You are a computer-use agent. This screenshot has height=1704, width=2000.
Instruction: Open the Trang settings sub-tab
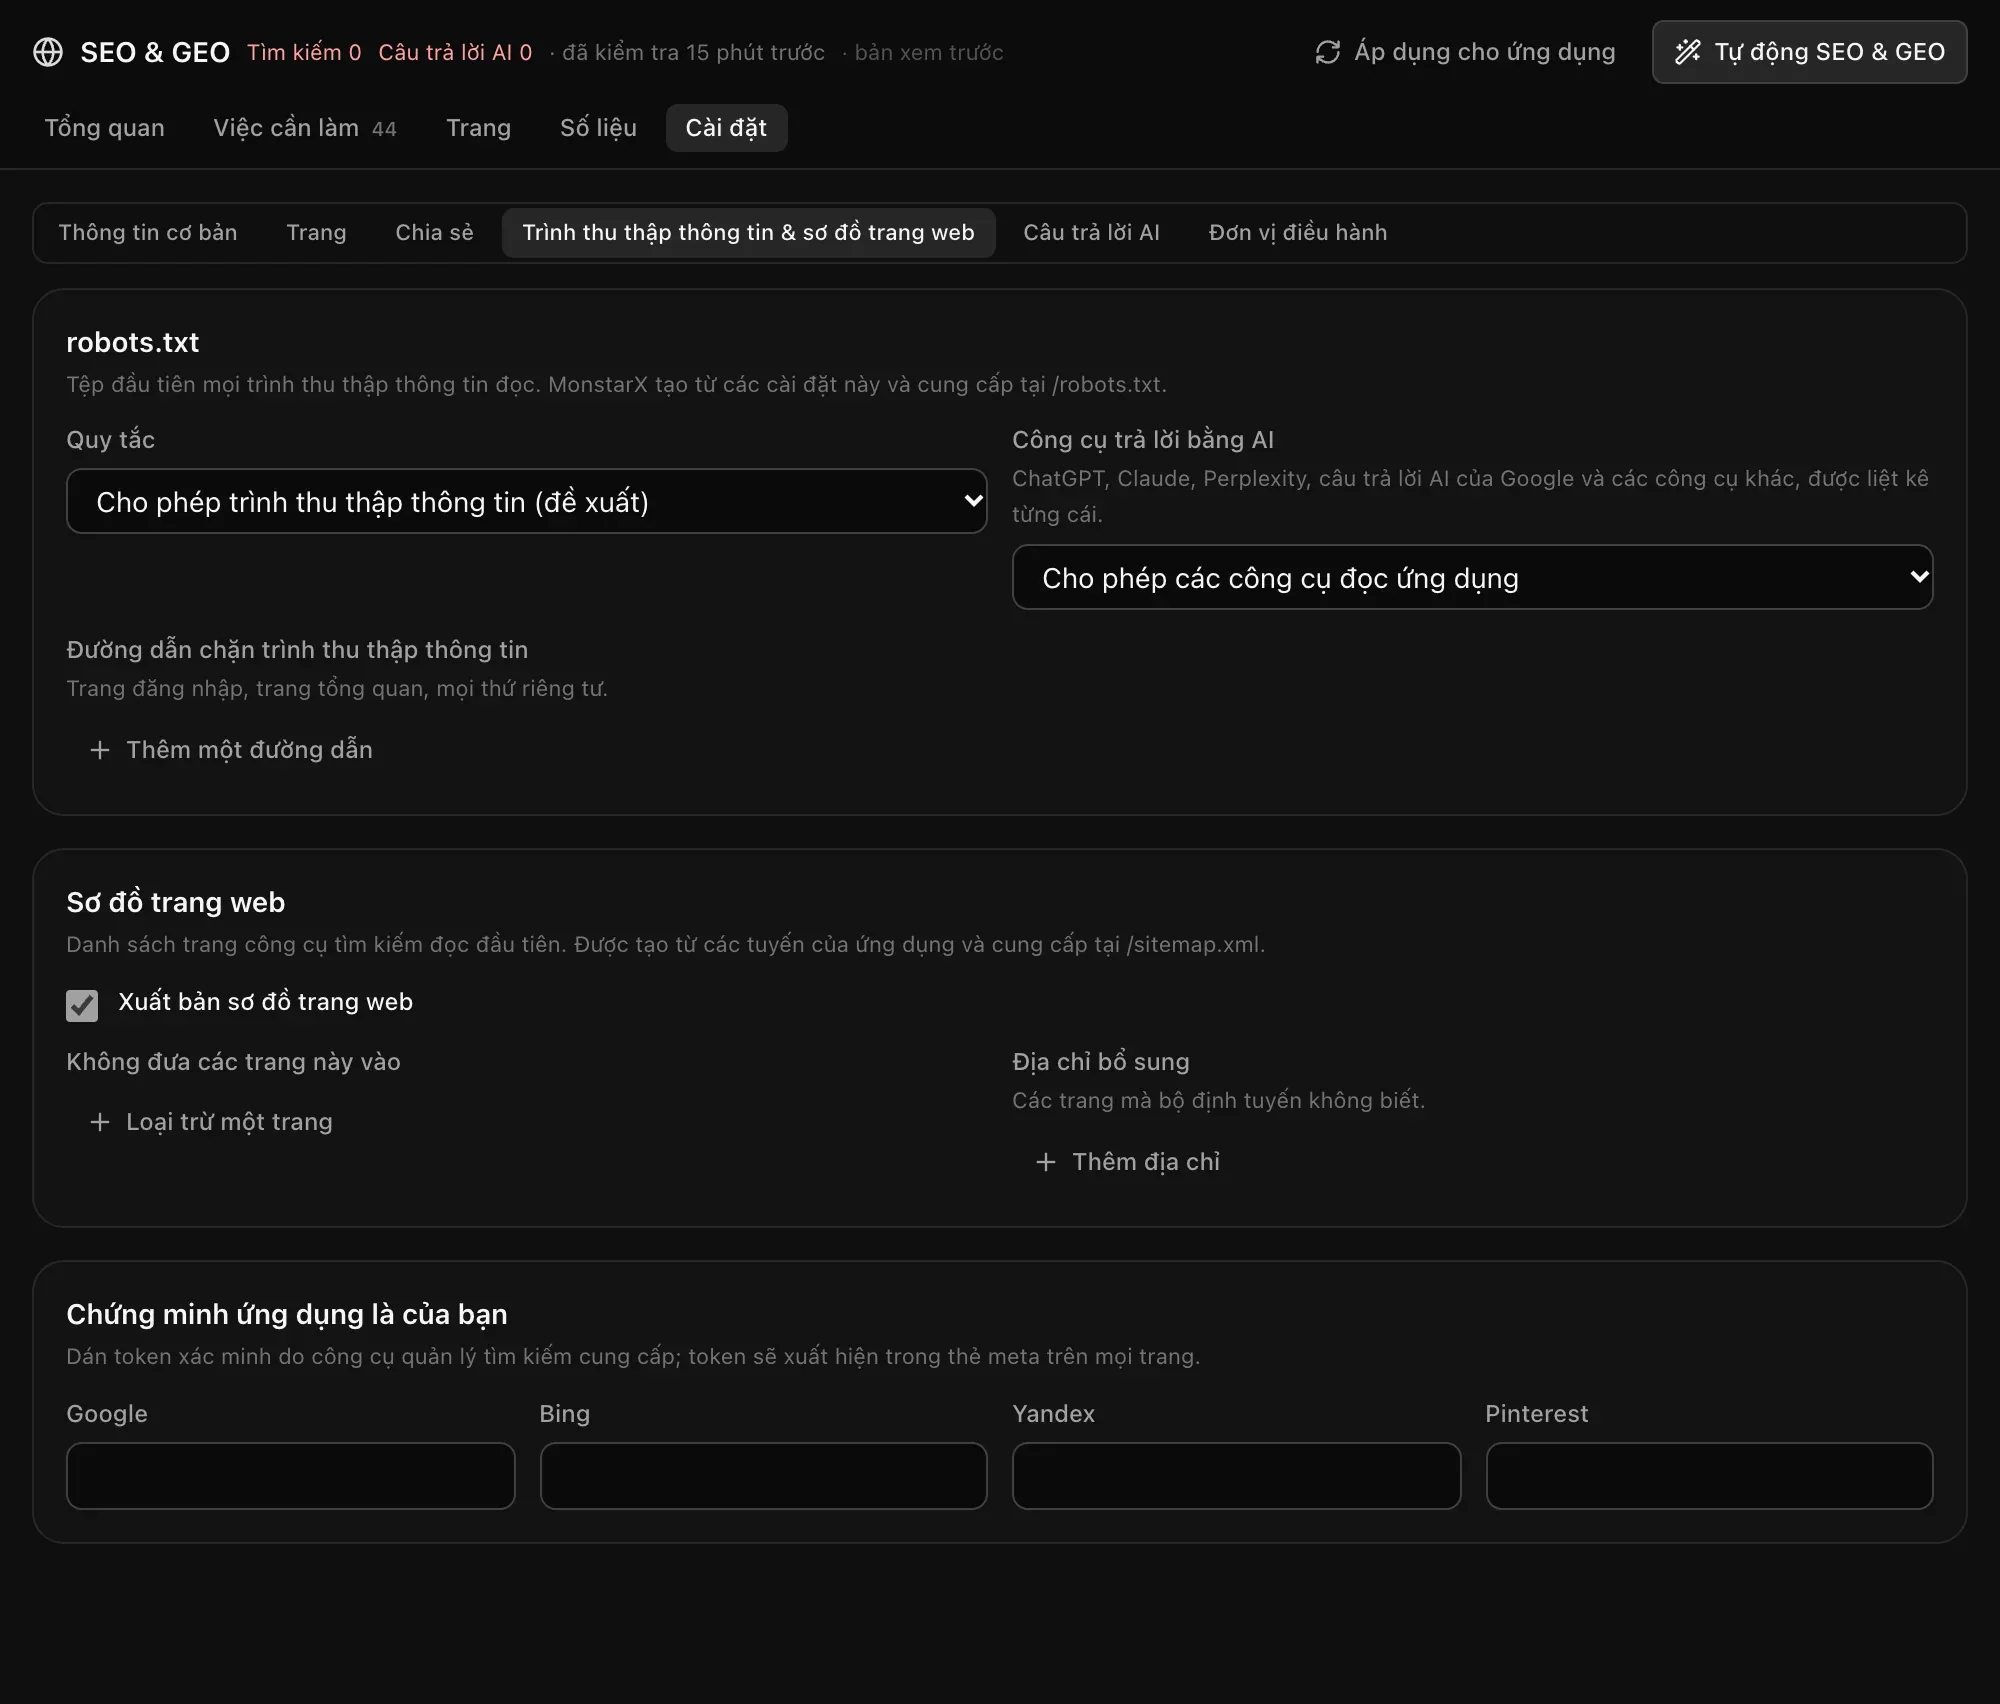(316, 233)
